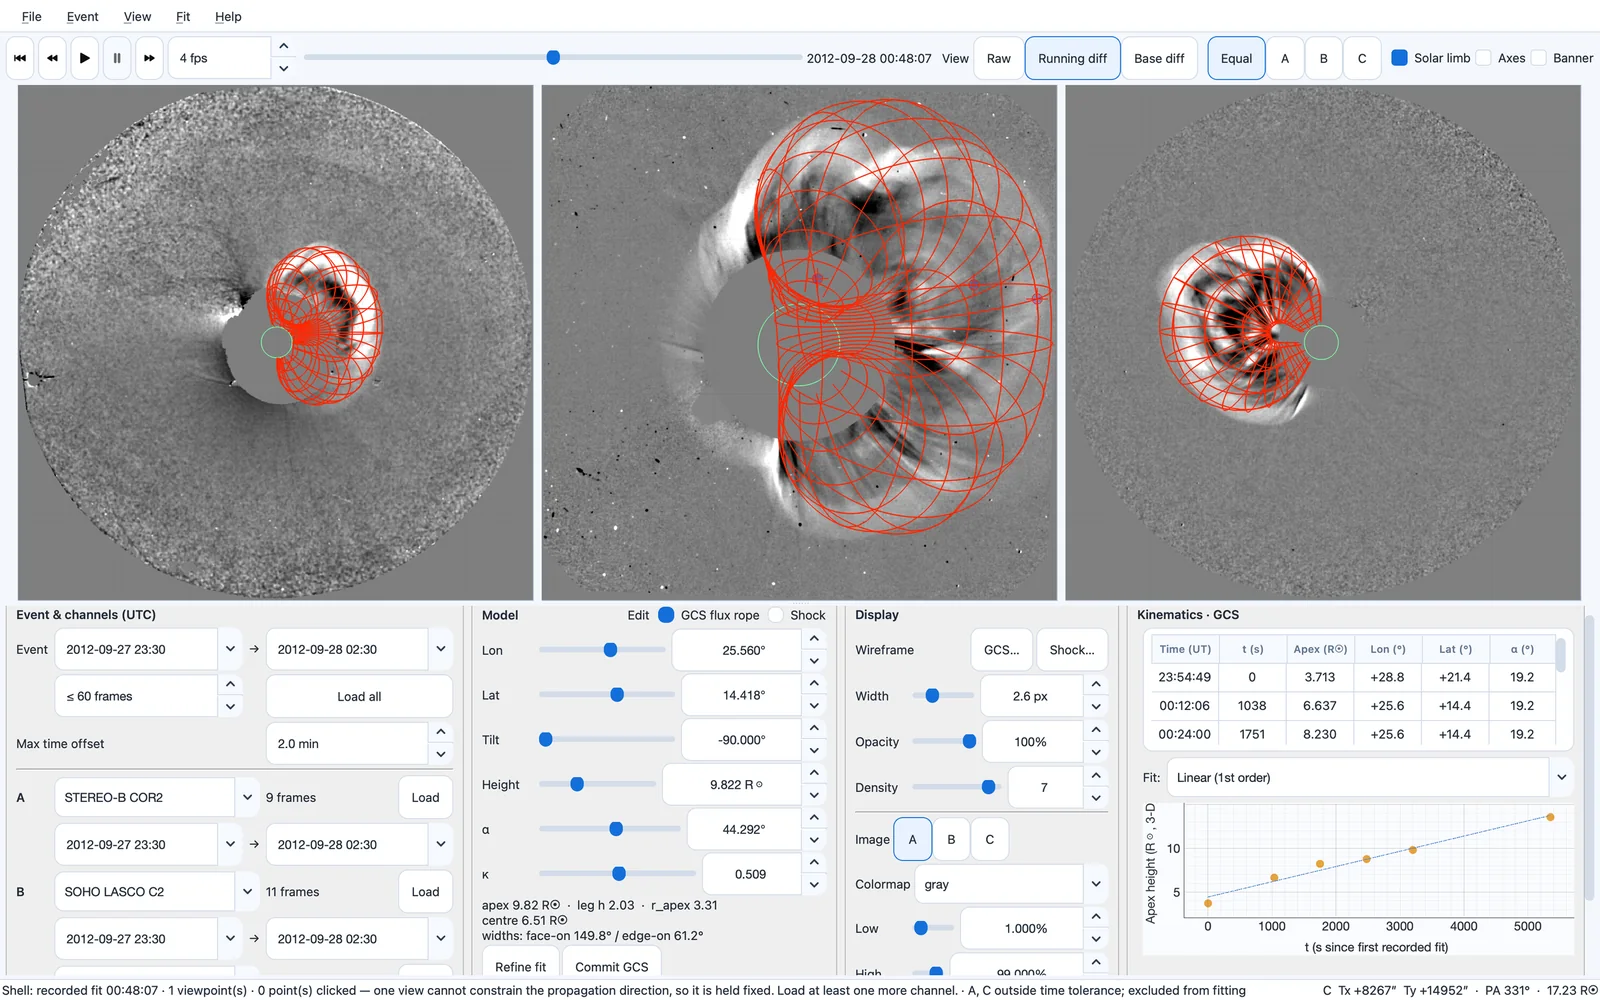Skip forward with the fast-forward icon

(x=149, y=58)
